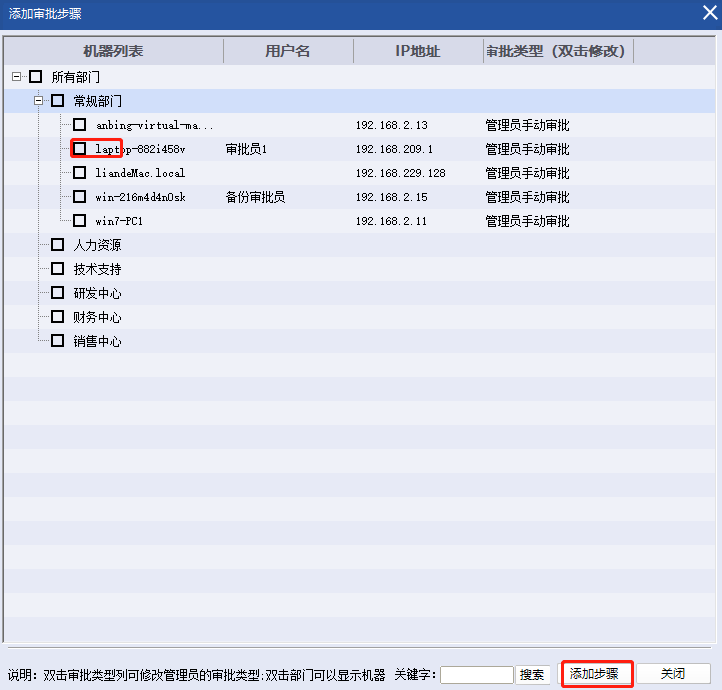Click IP address 192.168.2.15

tap(391, 197)
